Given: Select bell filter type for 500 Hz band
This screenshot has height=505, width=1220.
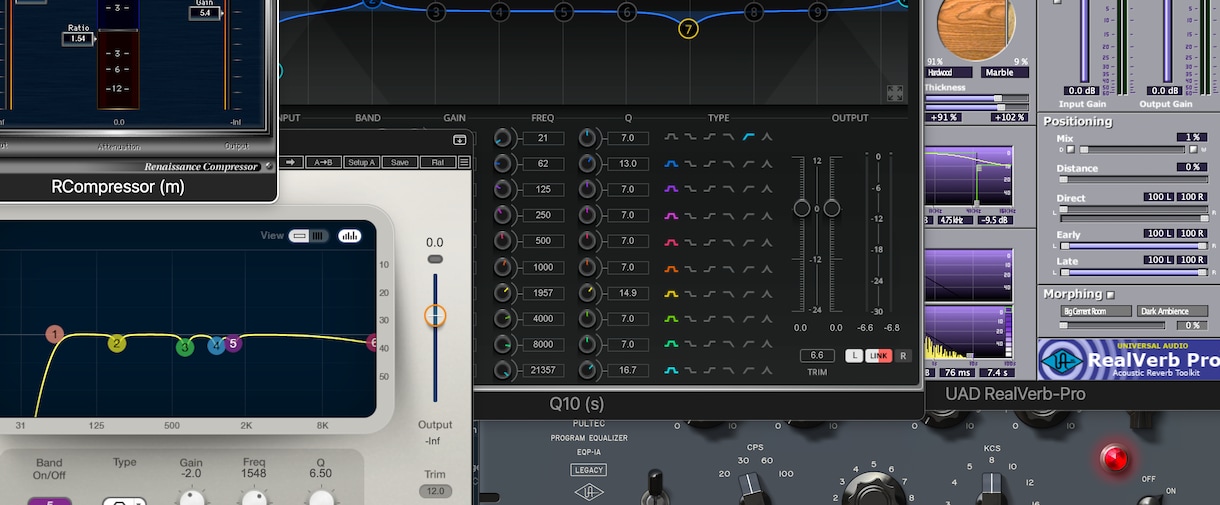Looking at the screenshot, I should [672, 241].
